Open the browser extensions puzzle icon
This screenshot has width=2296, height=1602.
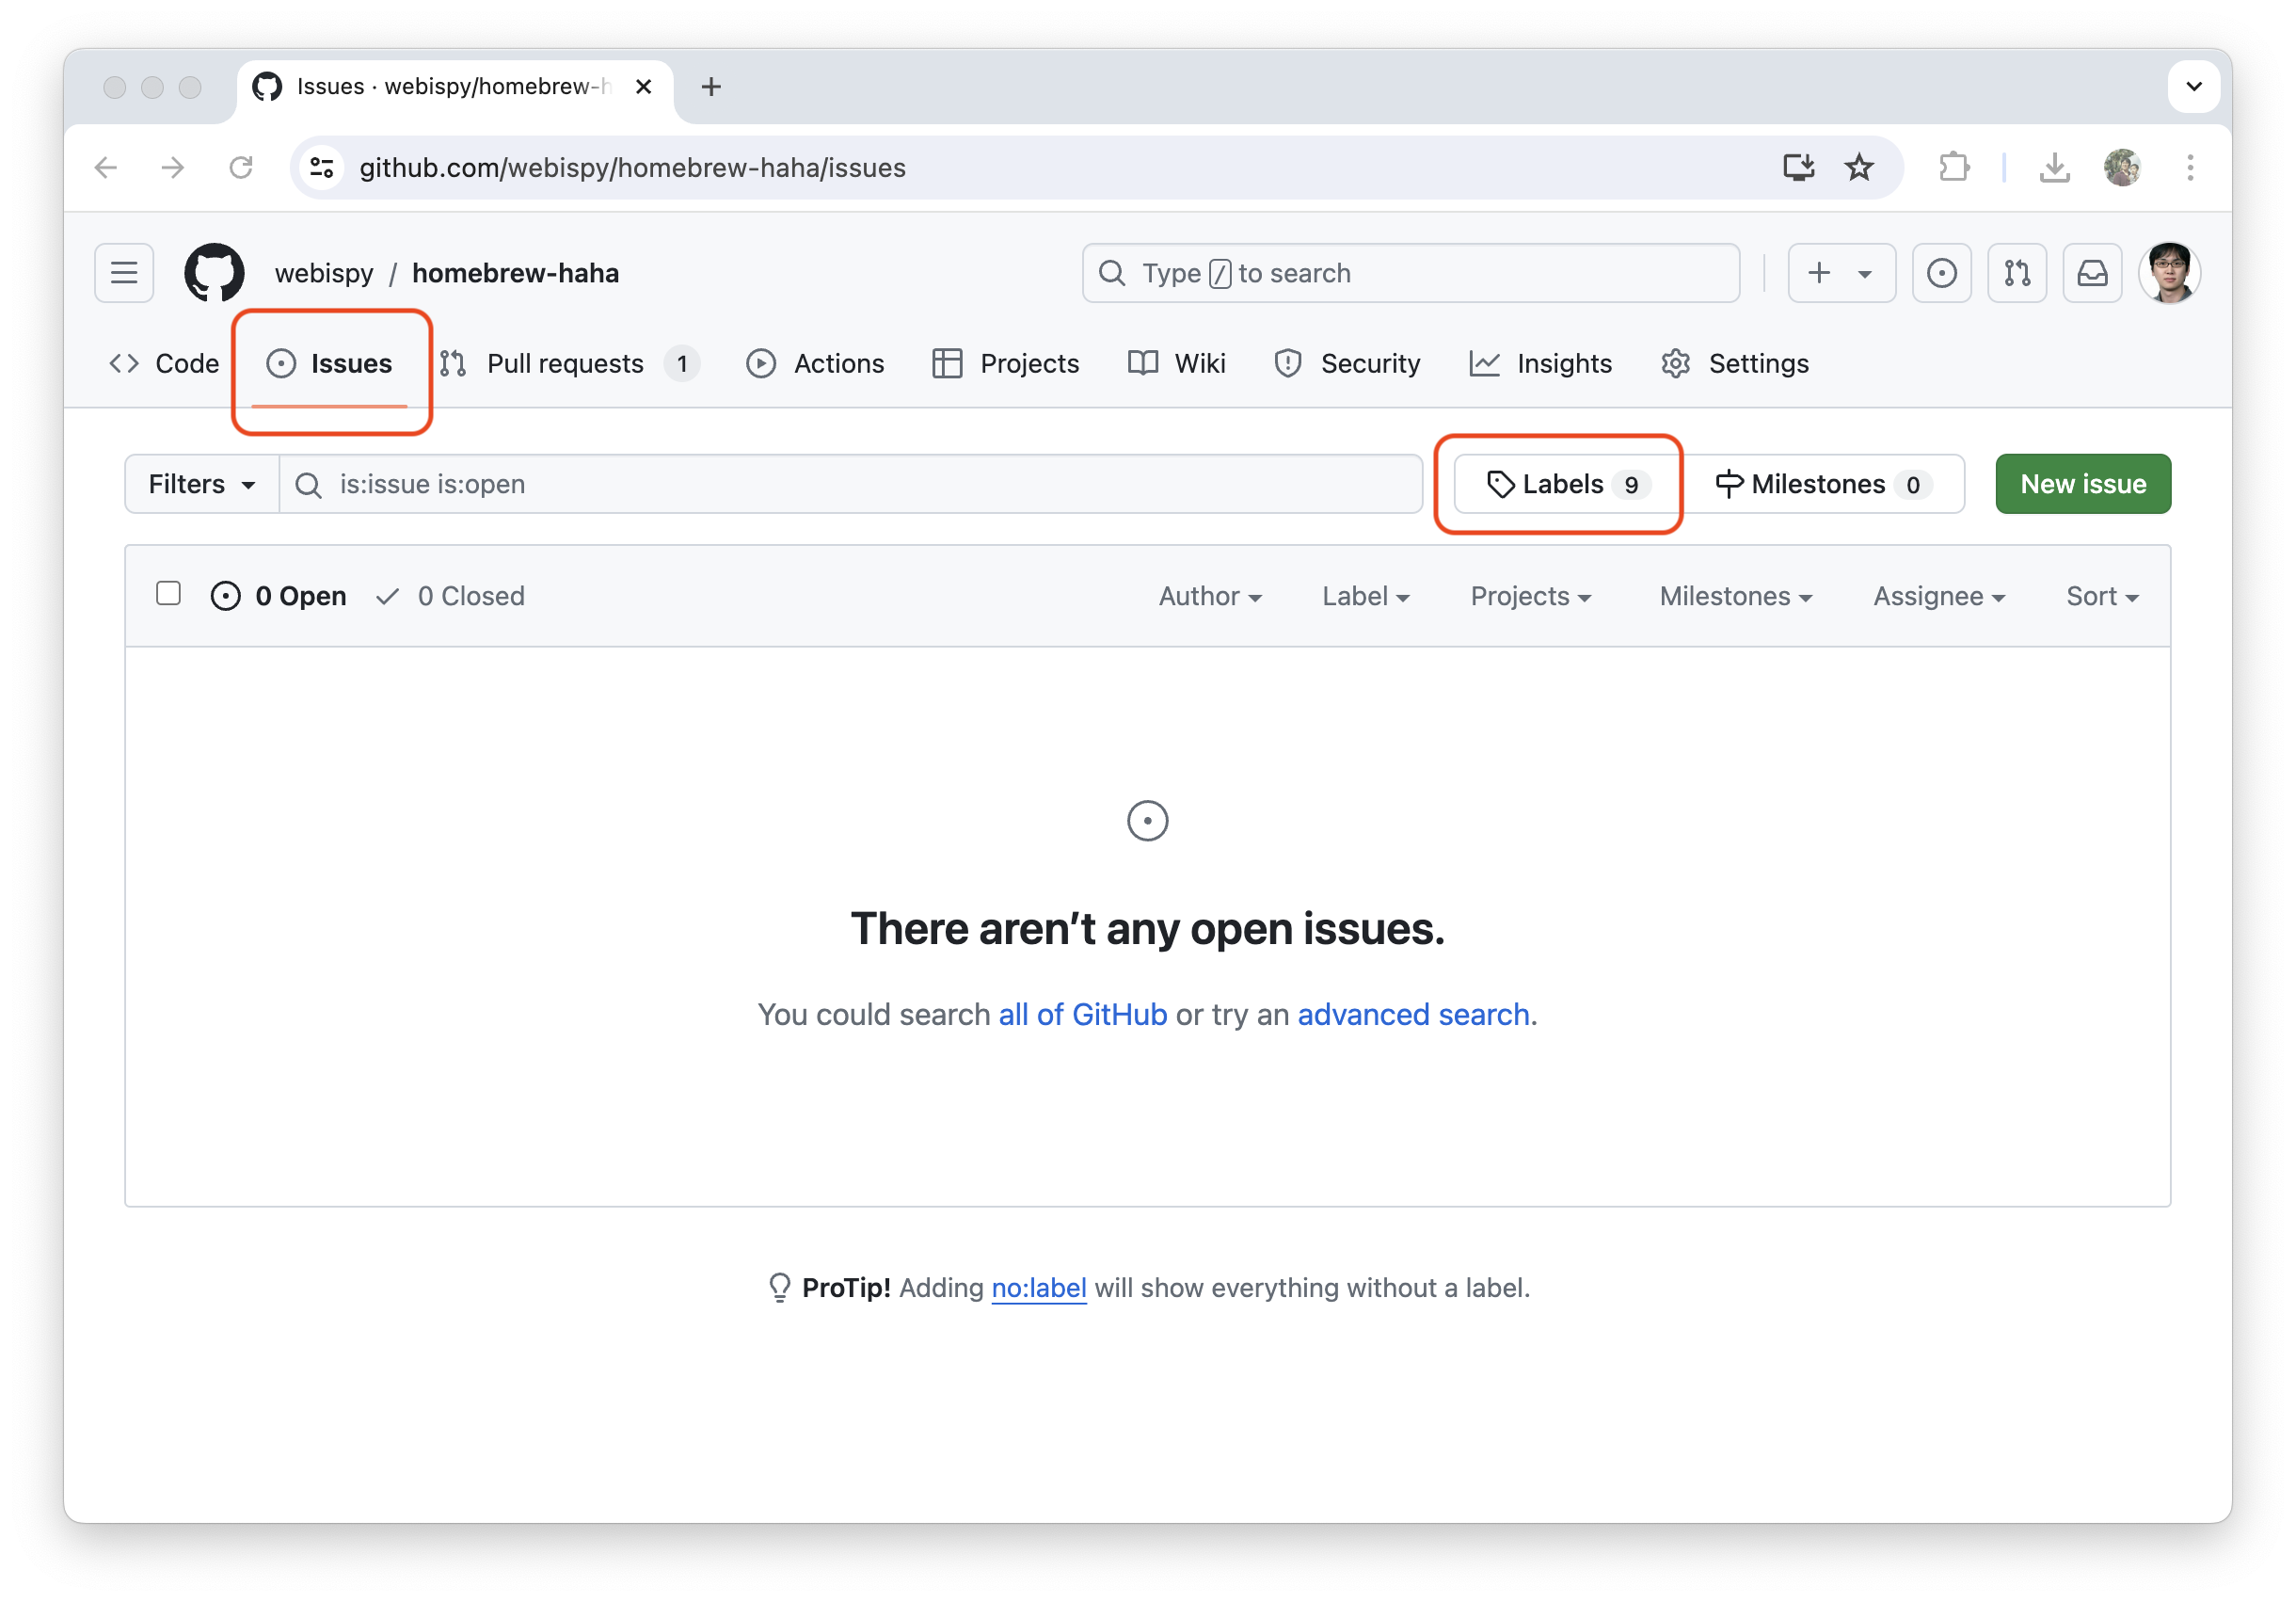[x=1954, y=167]
